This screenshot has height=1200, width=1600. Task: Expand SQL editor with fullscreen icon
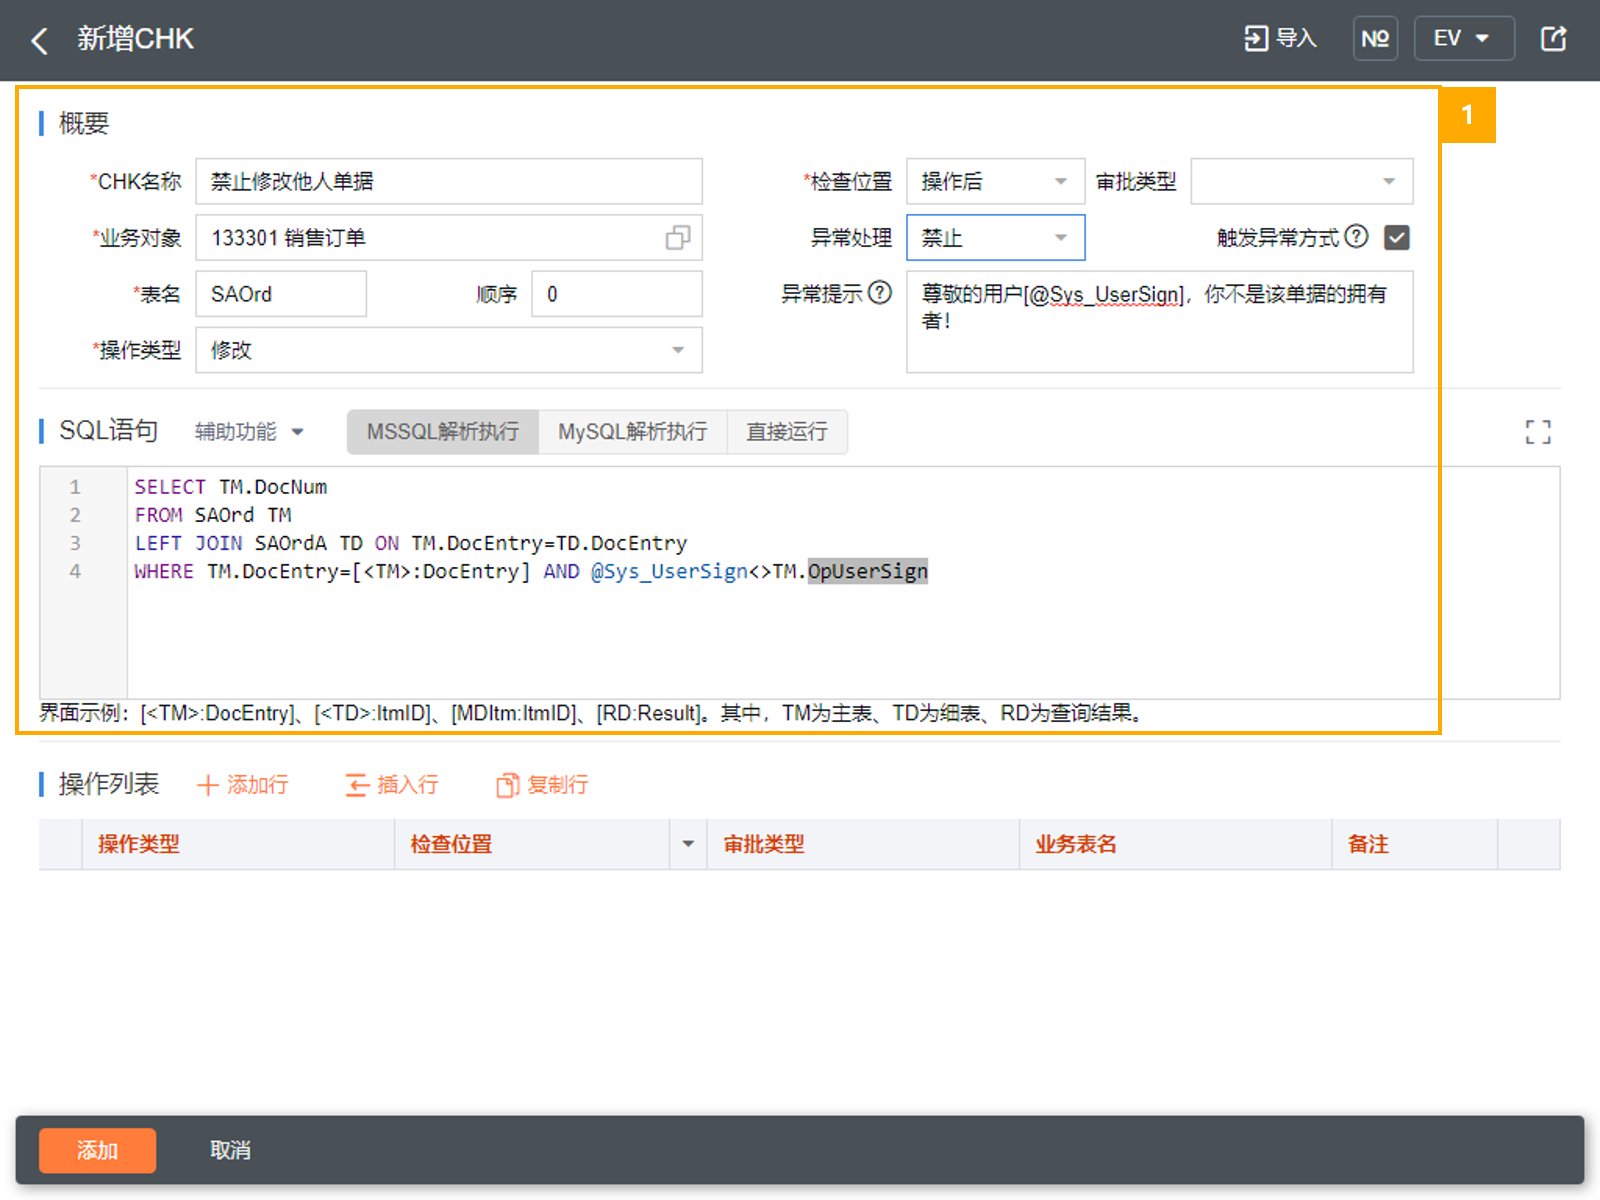[x=1538, y=432]
